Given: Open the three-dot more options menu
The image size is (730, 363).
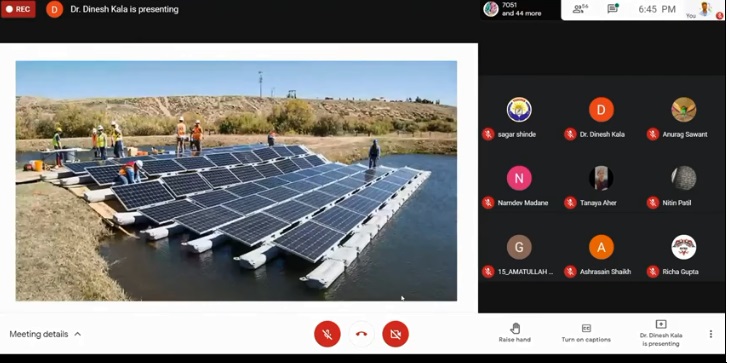Looking at the screenshot, I should pos(710,334).
